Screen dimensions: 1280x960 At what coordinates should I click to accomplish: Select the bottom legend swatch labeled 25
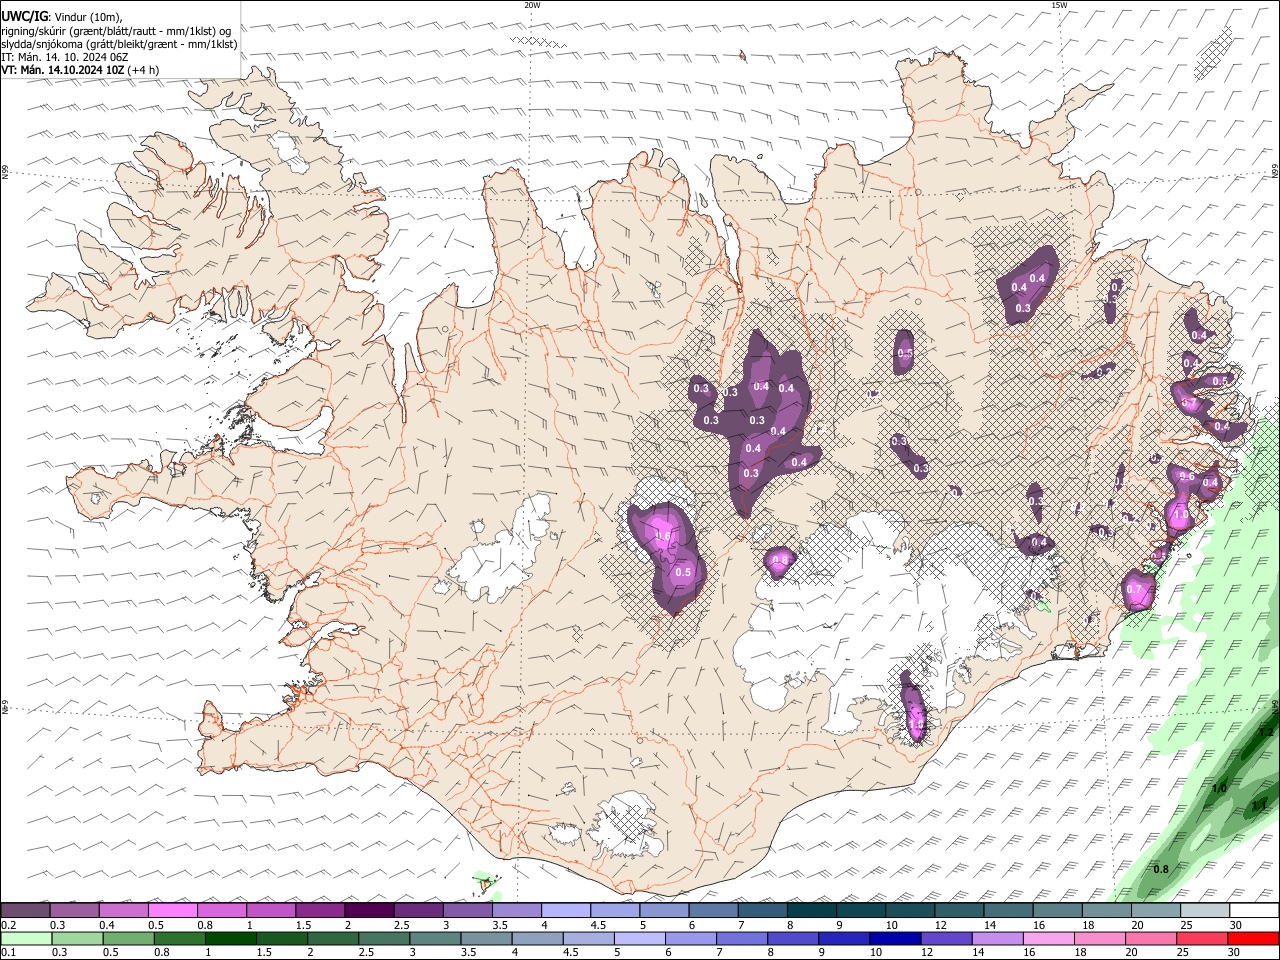pos(1201,939)
